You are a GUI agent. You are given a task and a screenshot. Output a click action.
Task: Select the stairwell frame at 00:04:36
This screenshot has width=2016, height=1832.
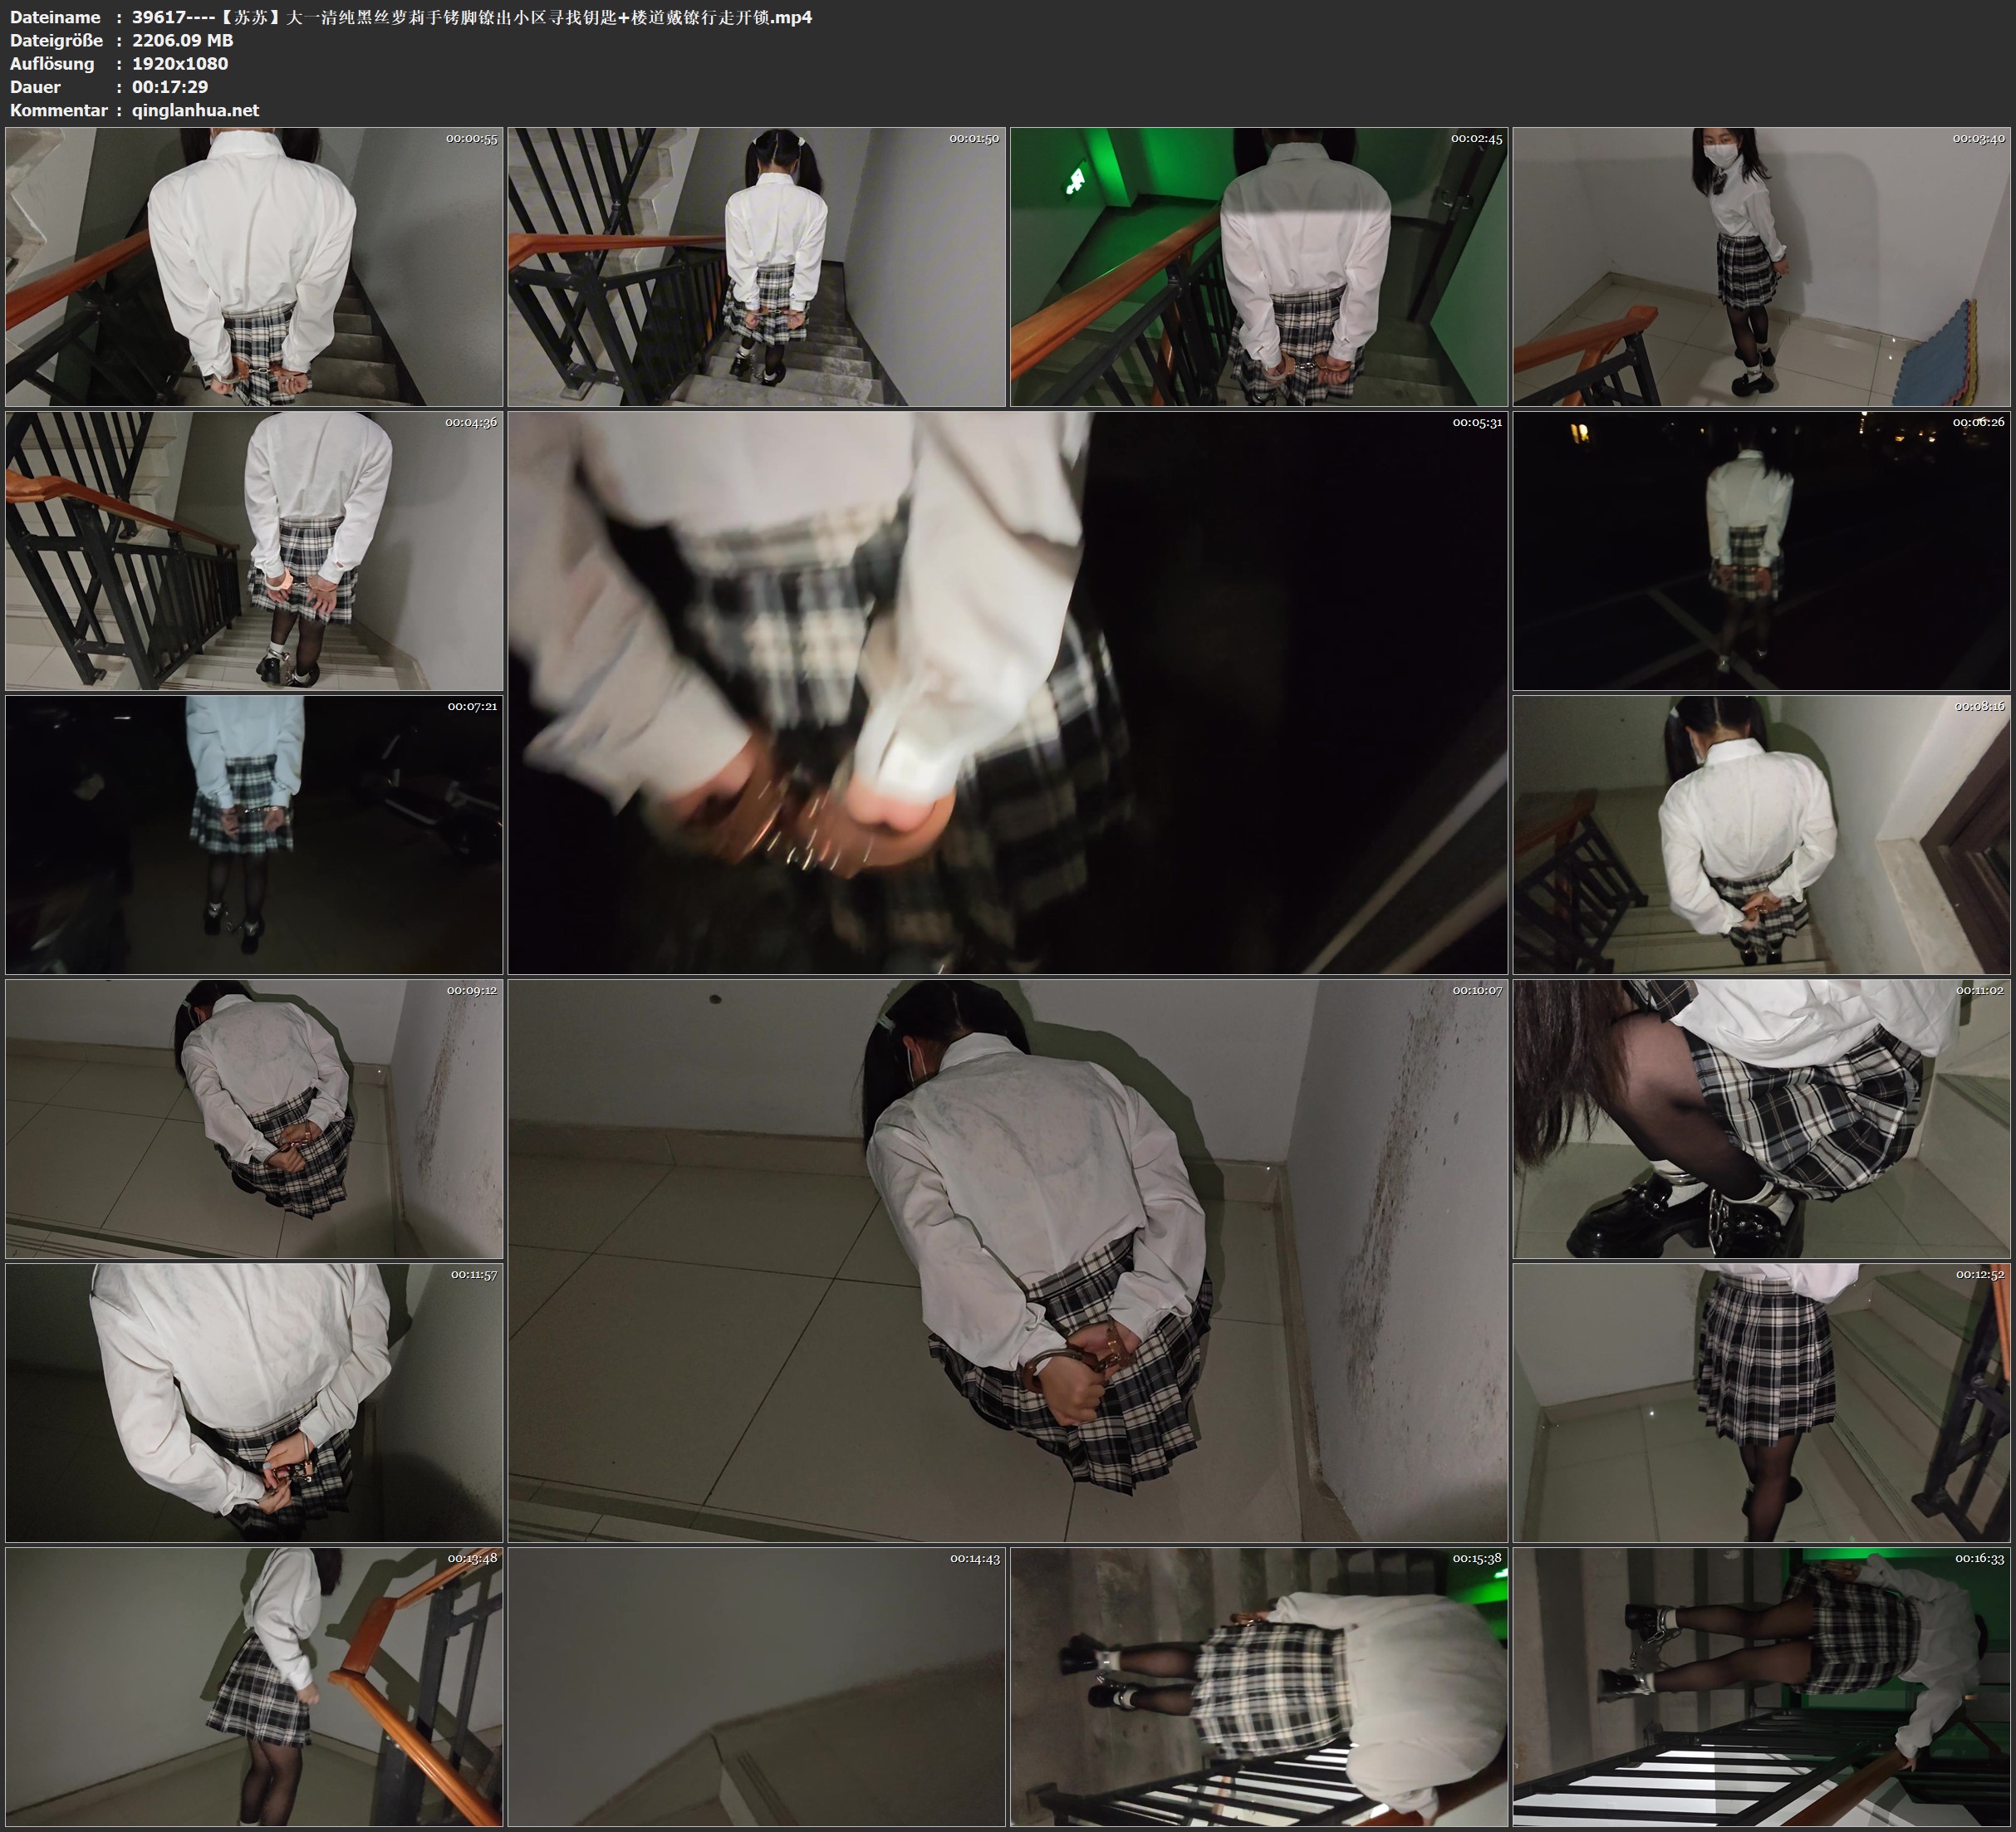coord(254,550)
